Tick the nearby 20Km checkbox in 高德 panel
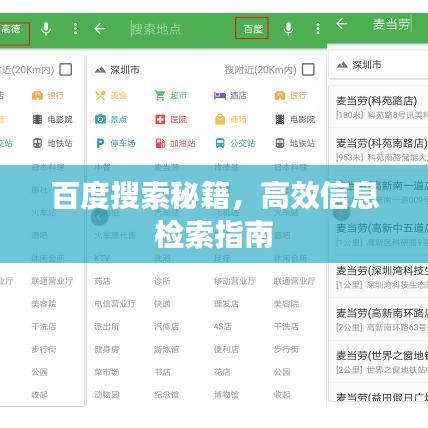 pyautogui.click(x=66, y=70)
